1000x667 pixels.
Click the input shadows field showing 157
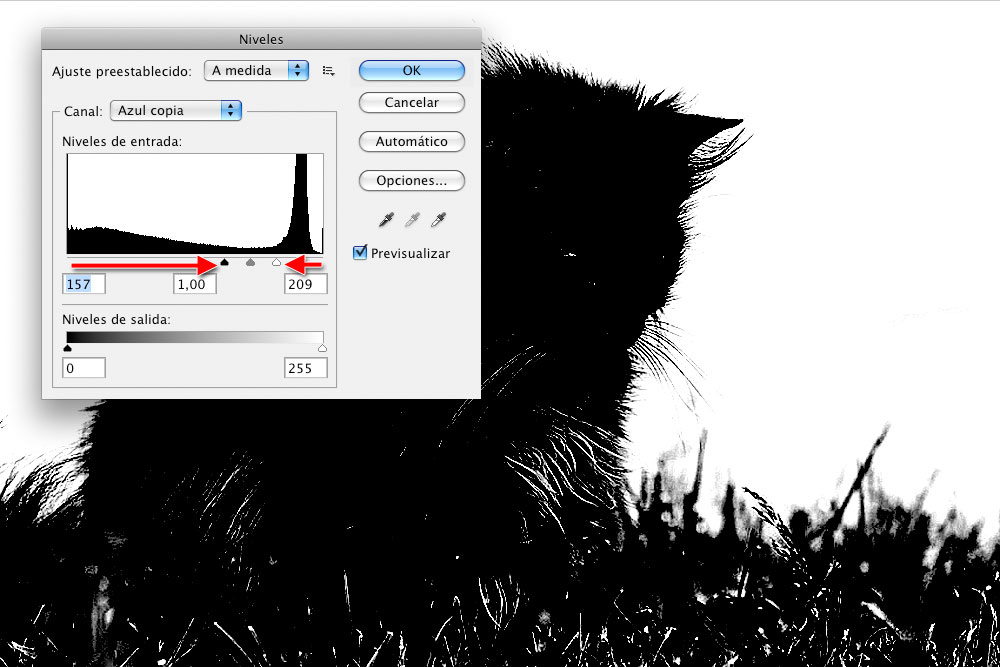click(x=84, y=284)
